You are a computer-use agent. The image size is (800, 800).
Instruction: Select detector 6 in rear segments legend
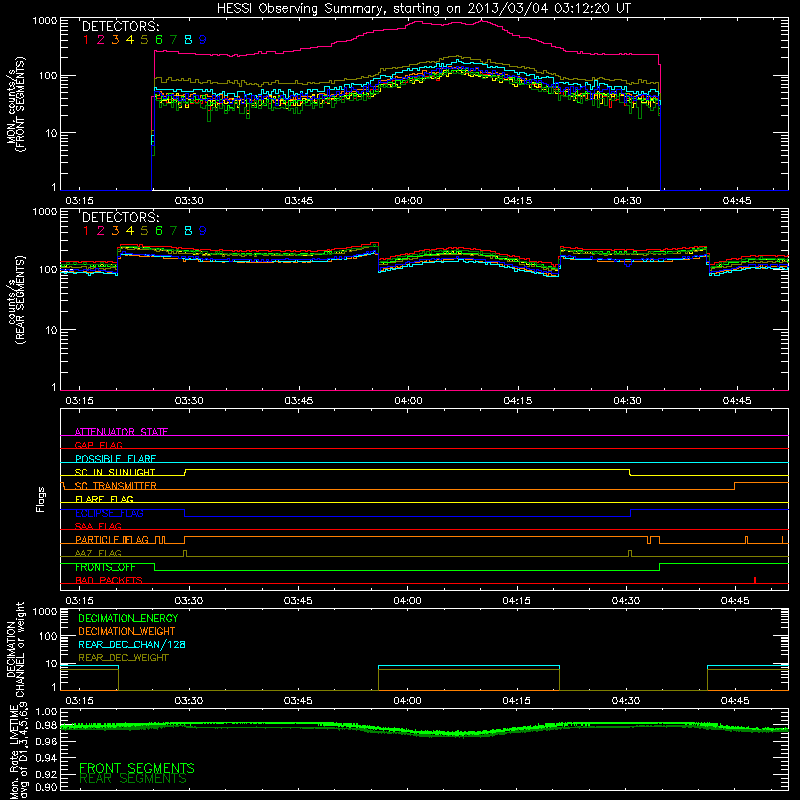[159, 231]
